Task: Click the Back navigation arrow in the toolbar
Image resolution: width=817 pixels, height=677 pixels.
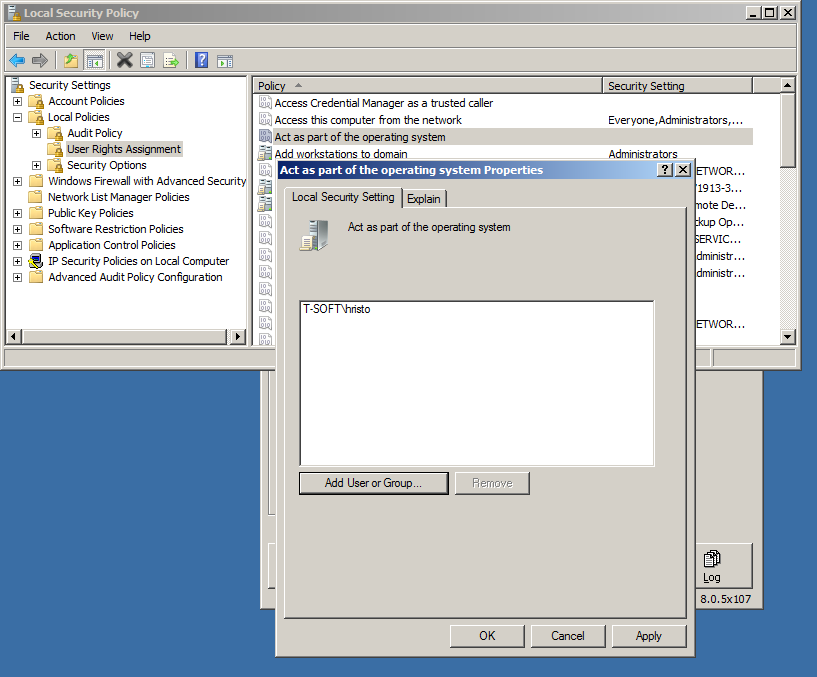Action: 16,60
